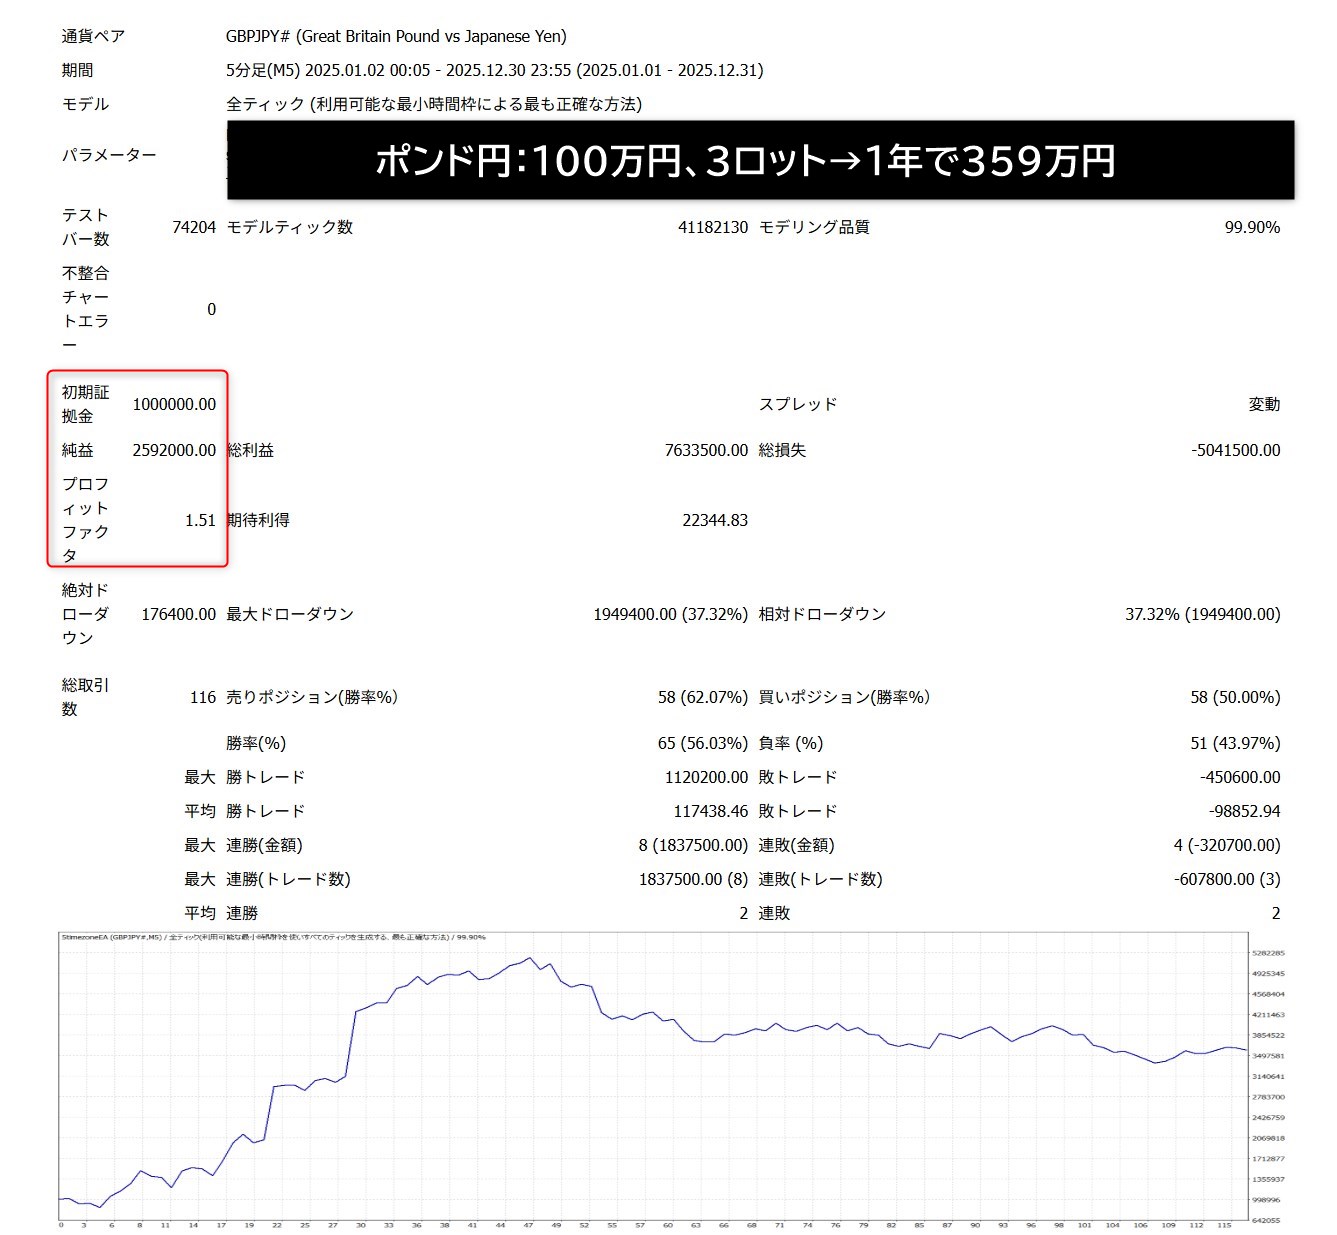Click the gross profit value 7633500.00
The width and height of the screenshot is (1337, 1235).
click(x=706, y=450)
